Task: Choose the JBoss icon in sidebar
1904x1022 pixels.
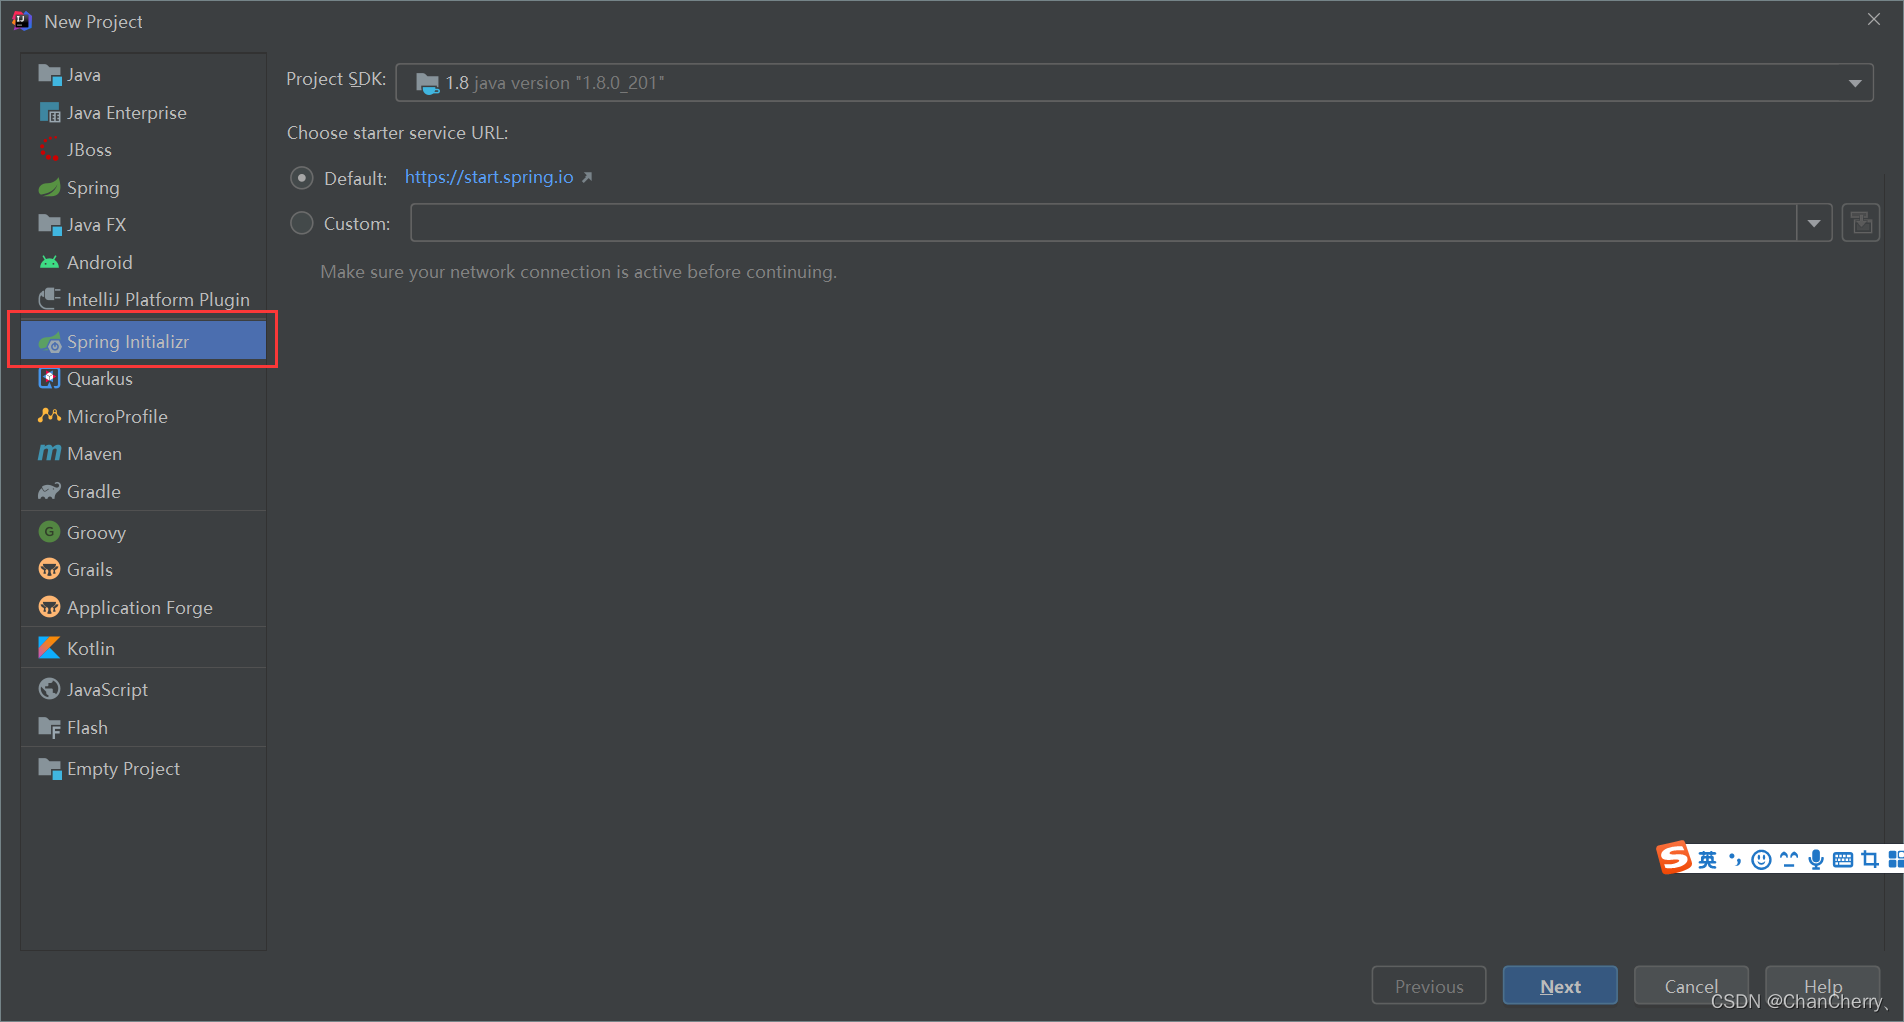Action: (x=49, y=150)
